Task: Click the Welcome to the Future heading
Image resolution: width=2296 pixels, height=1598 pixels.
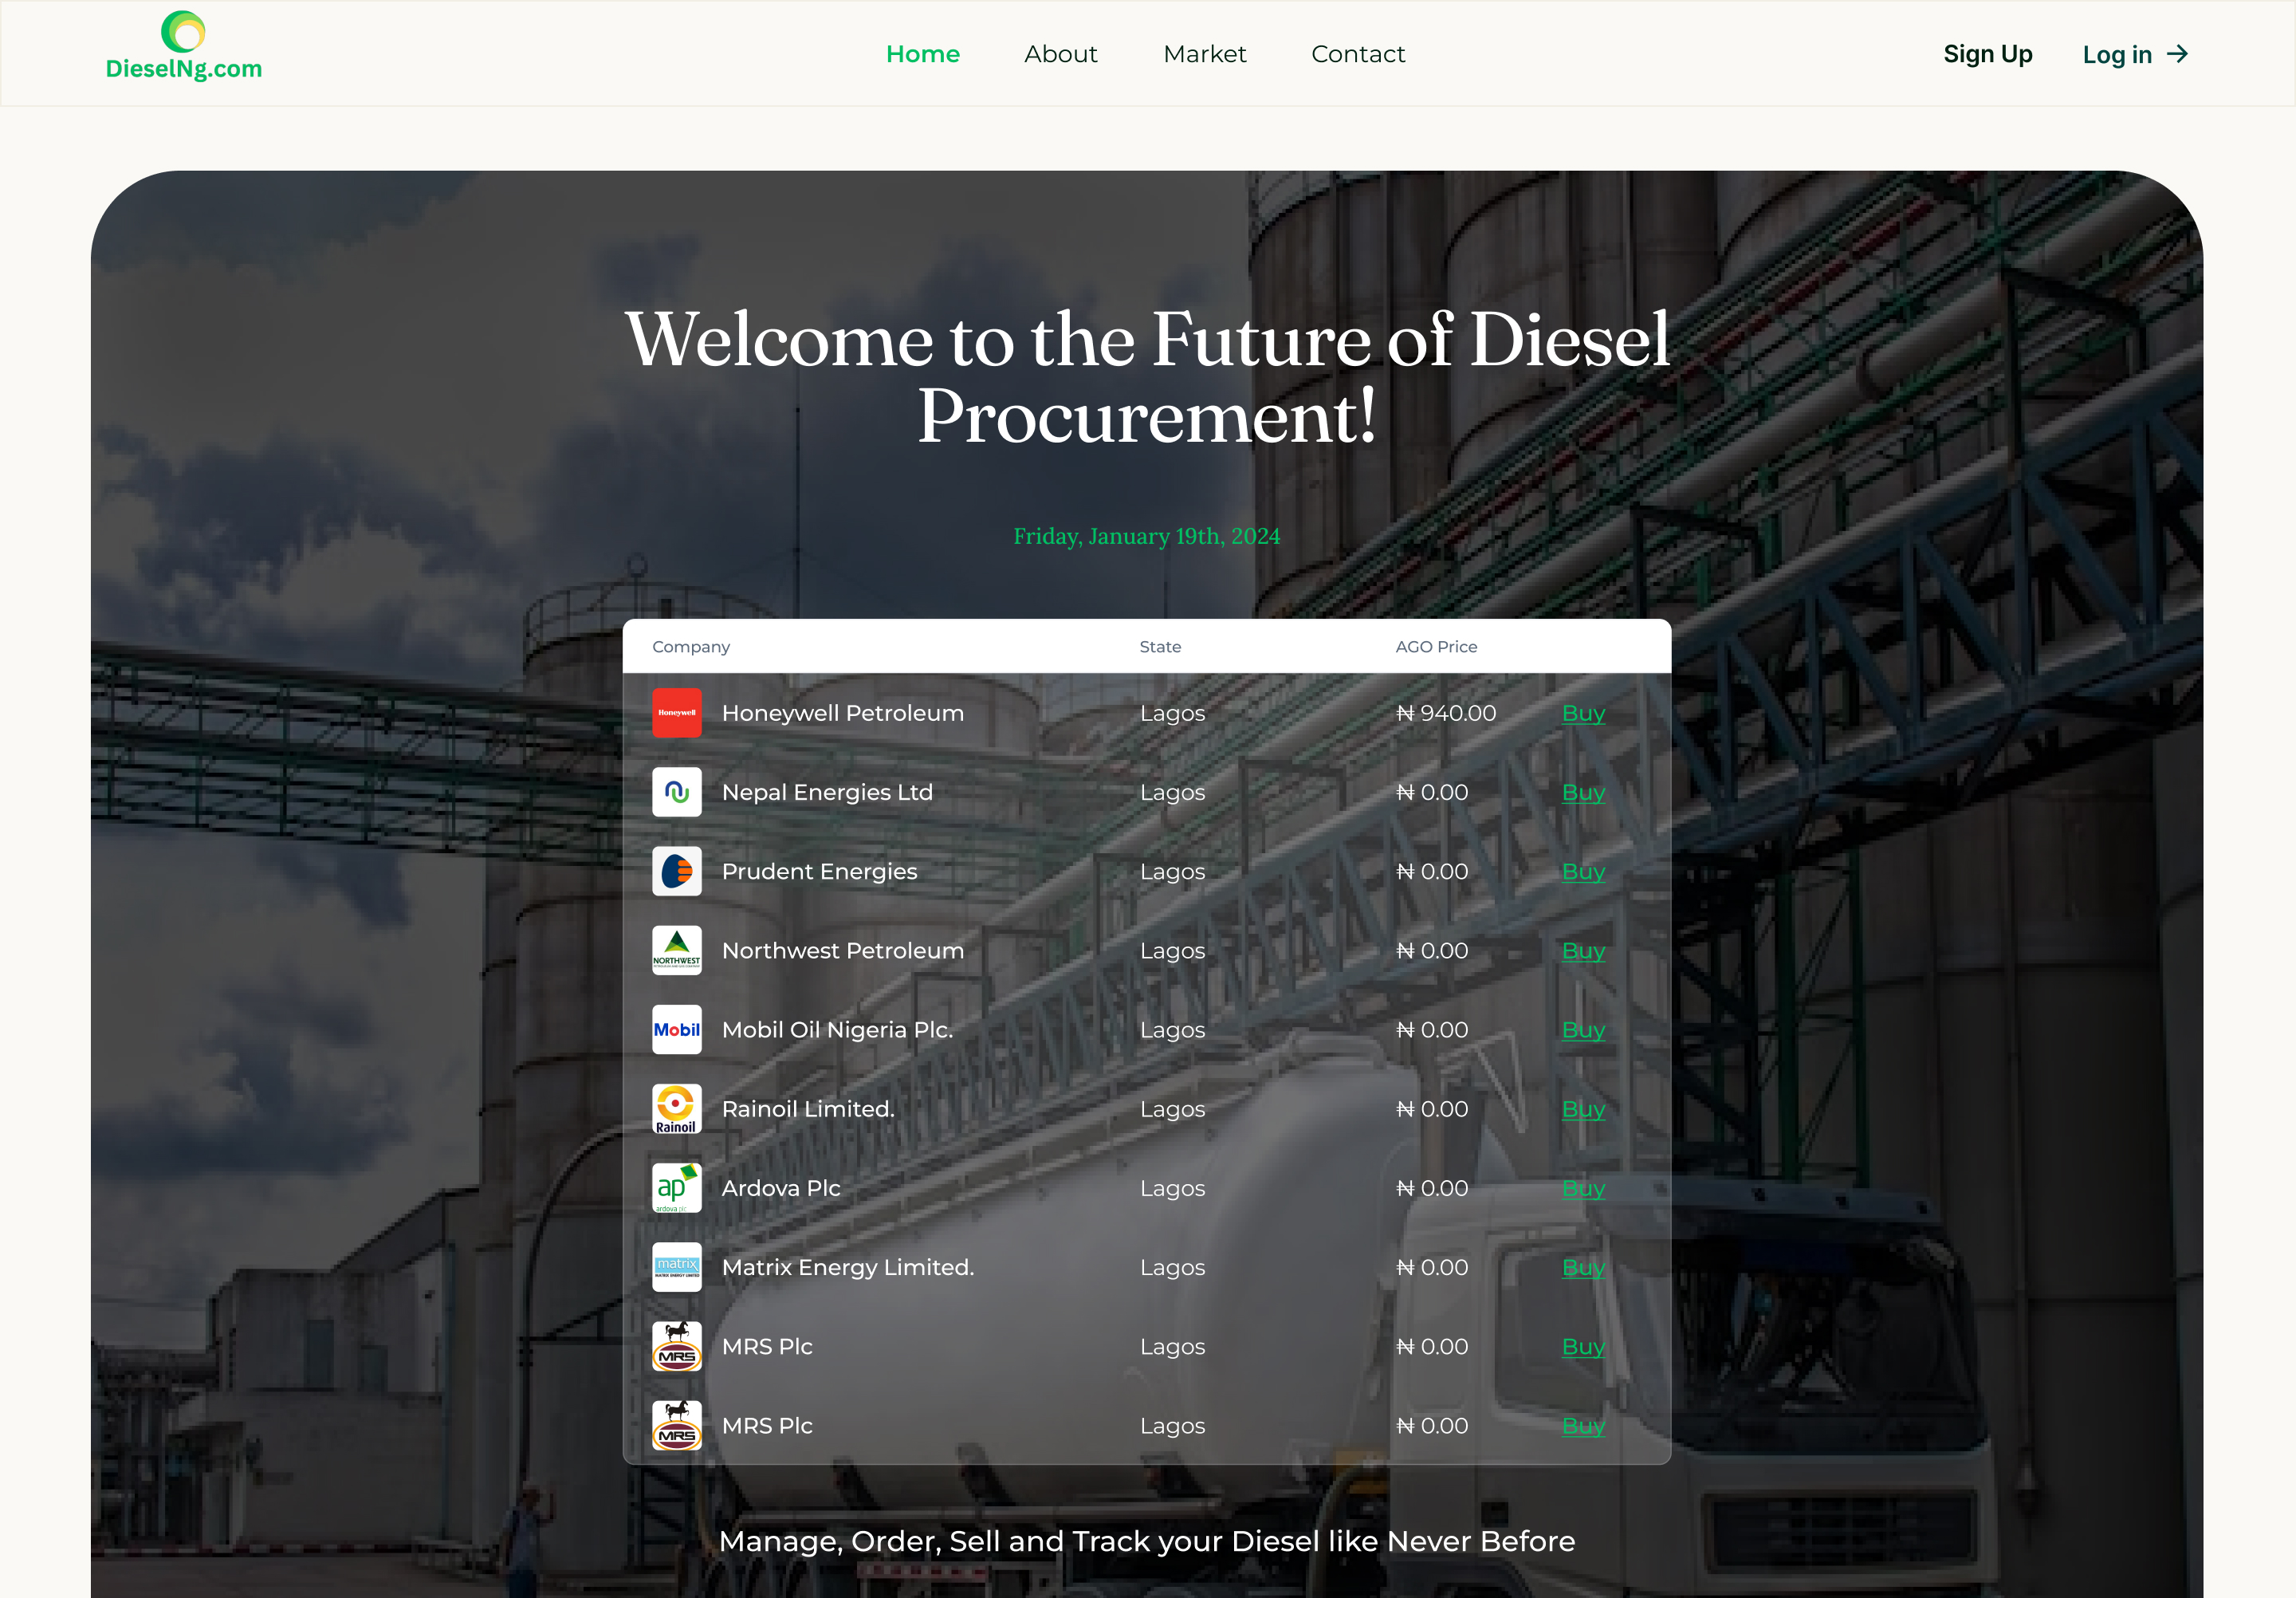Action: pyautogui.click(x=1147, y=377)
